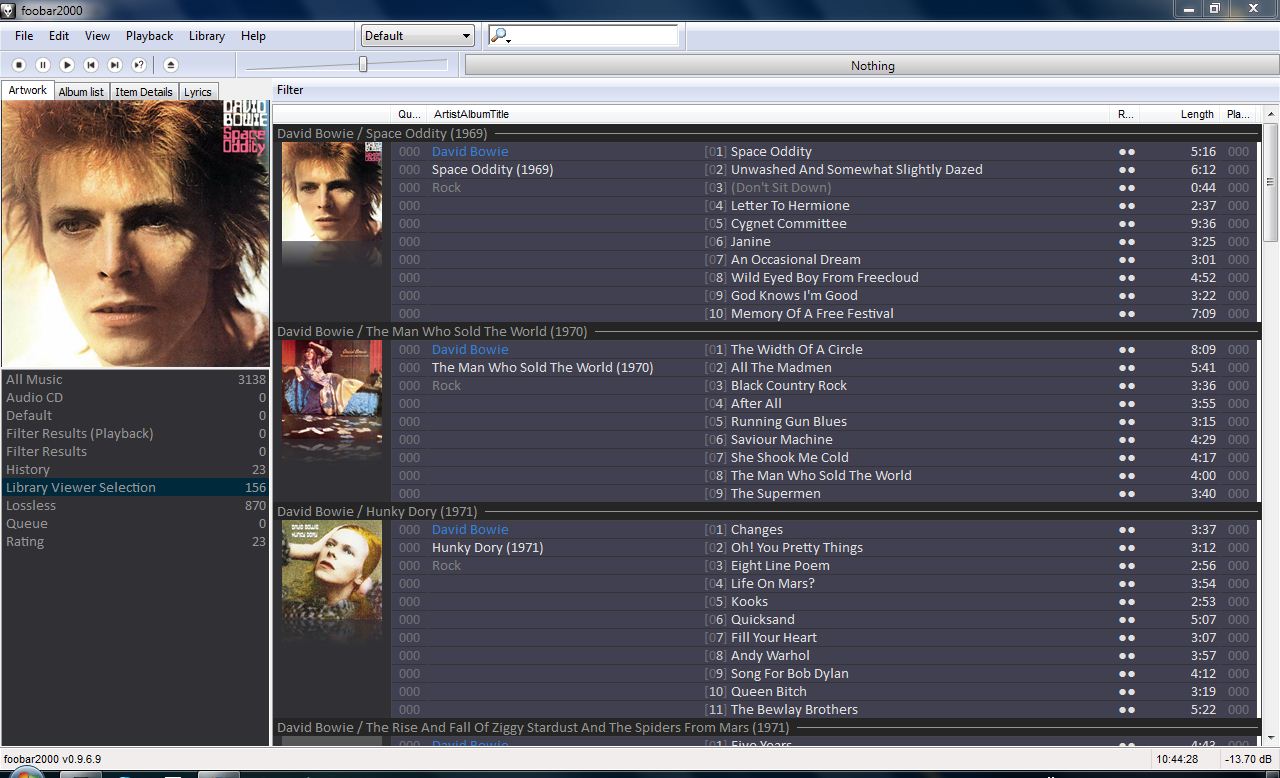Viewport: 1280px width, 778px height.
Task: Skip to the next track
Action: (115, 65)
